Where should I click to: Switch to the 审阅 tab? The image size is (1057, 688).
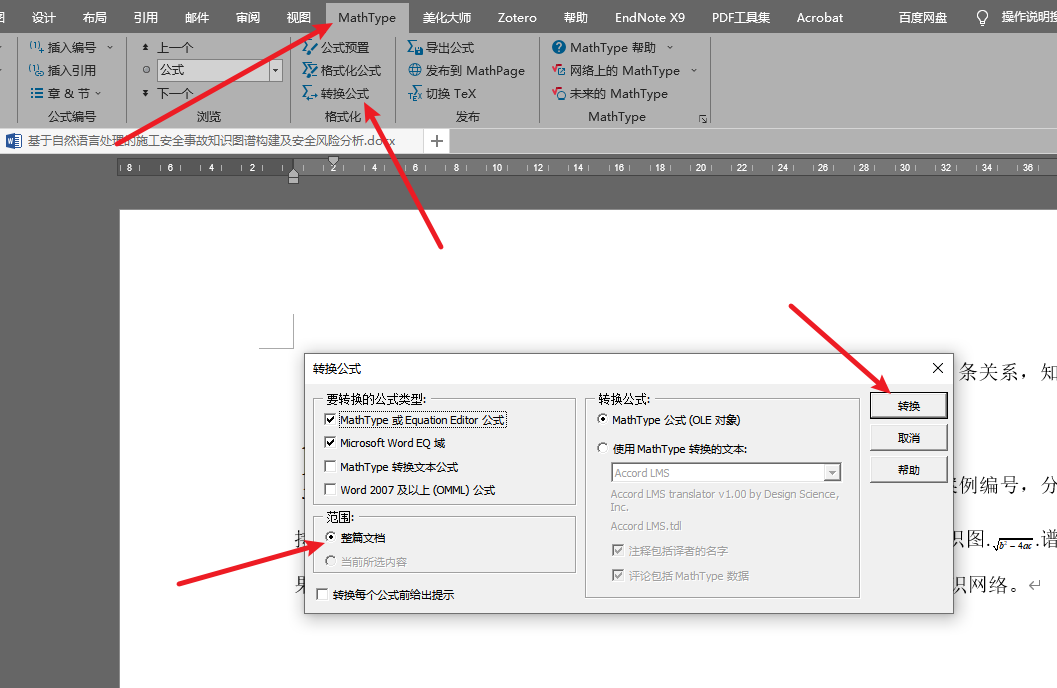point(248,18)
